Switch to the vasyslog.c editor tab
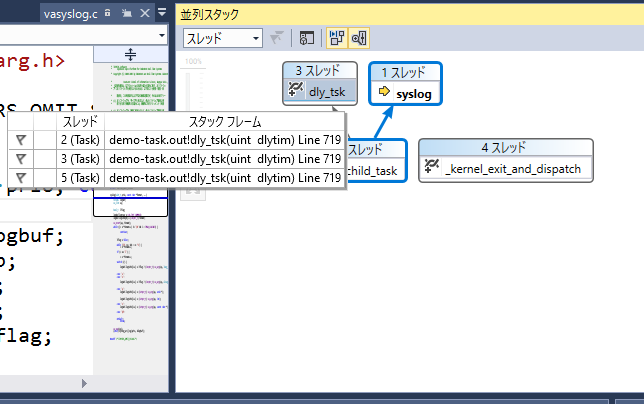The image size is (644, 404). pyautogui.click(x=68, y=13)
